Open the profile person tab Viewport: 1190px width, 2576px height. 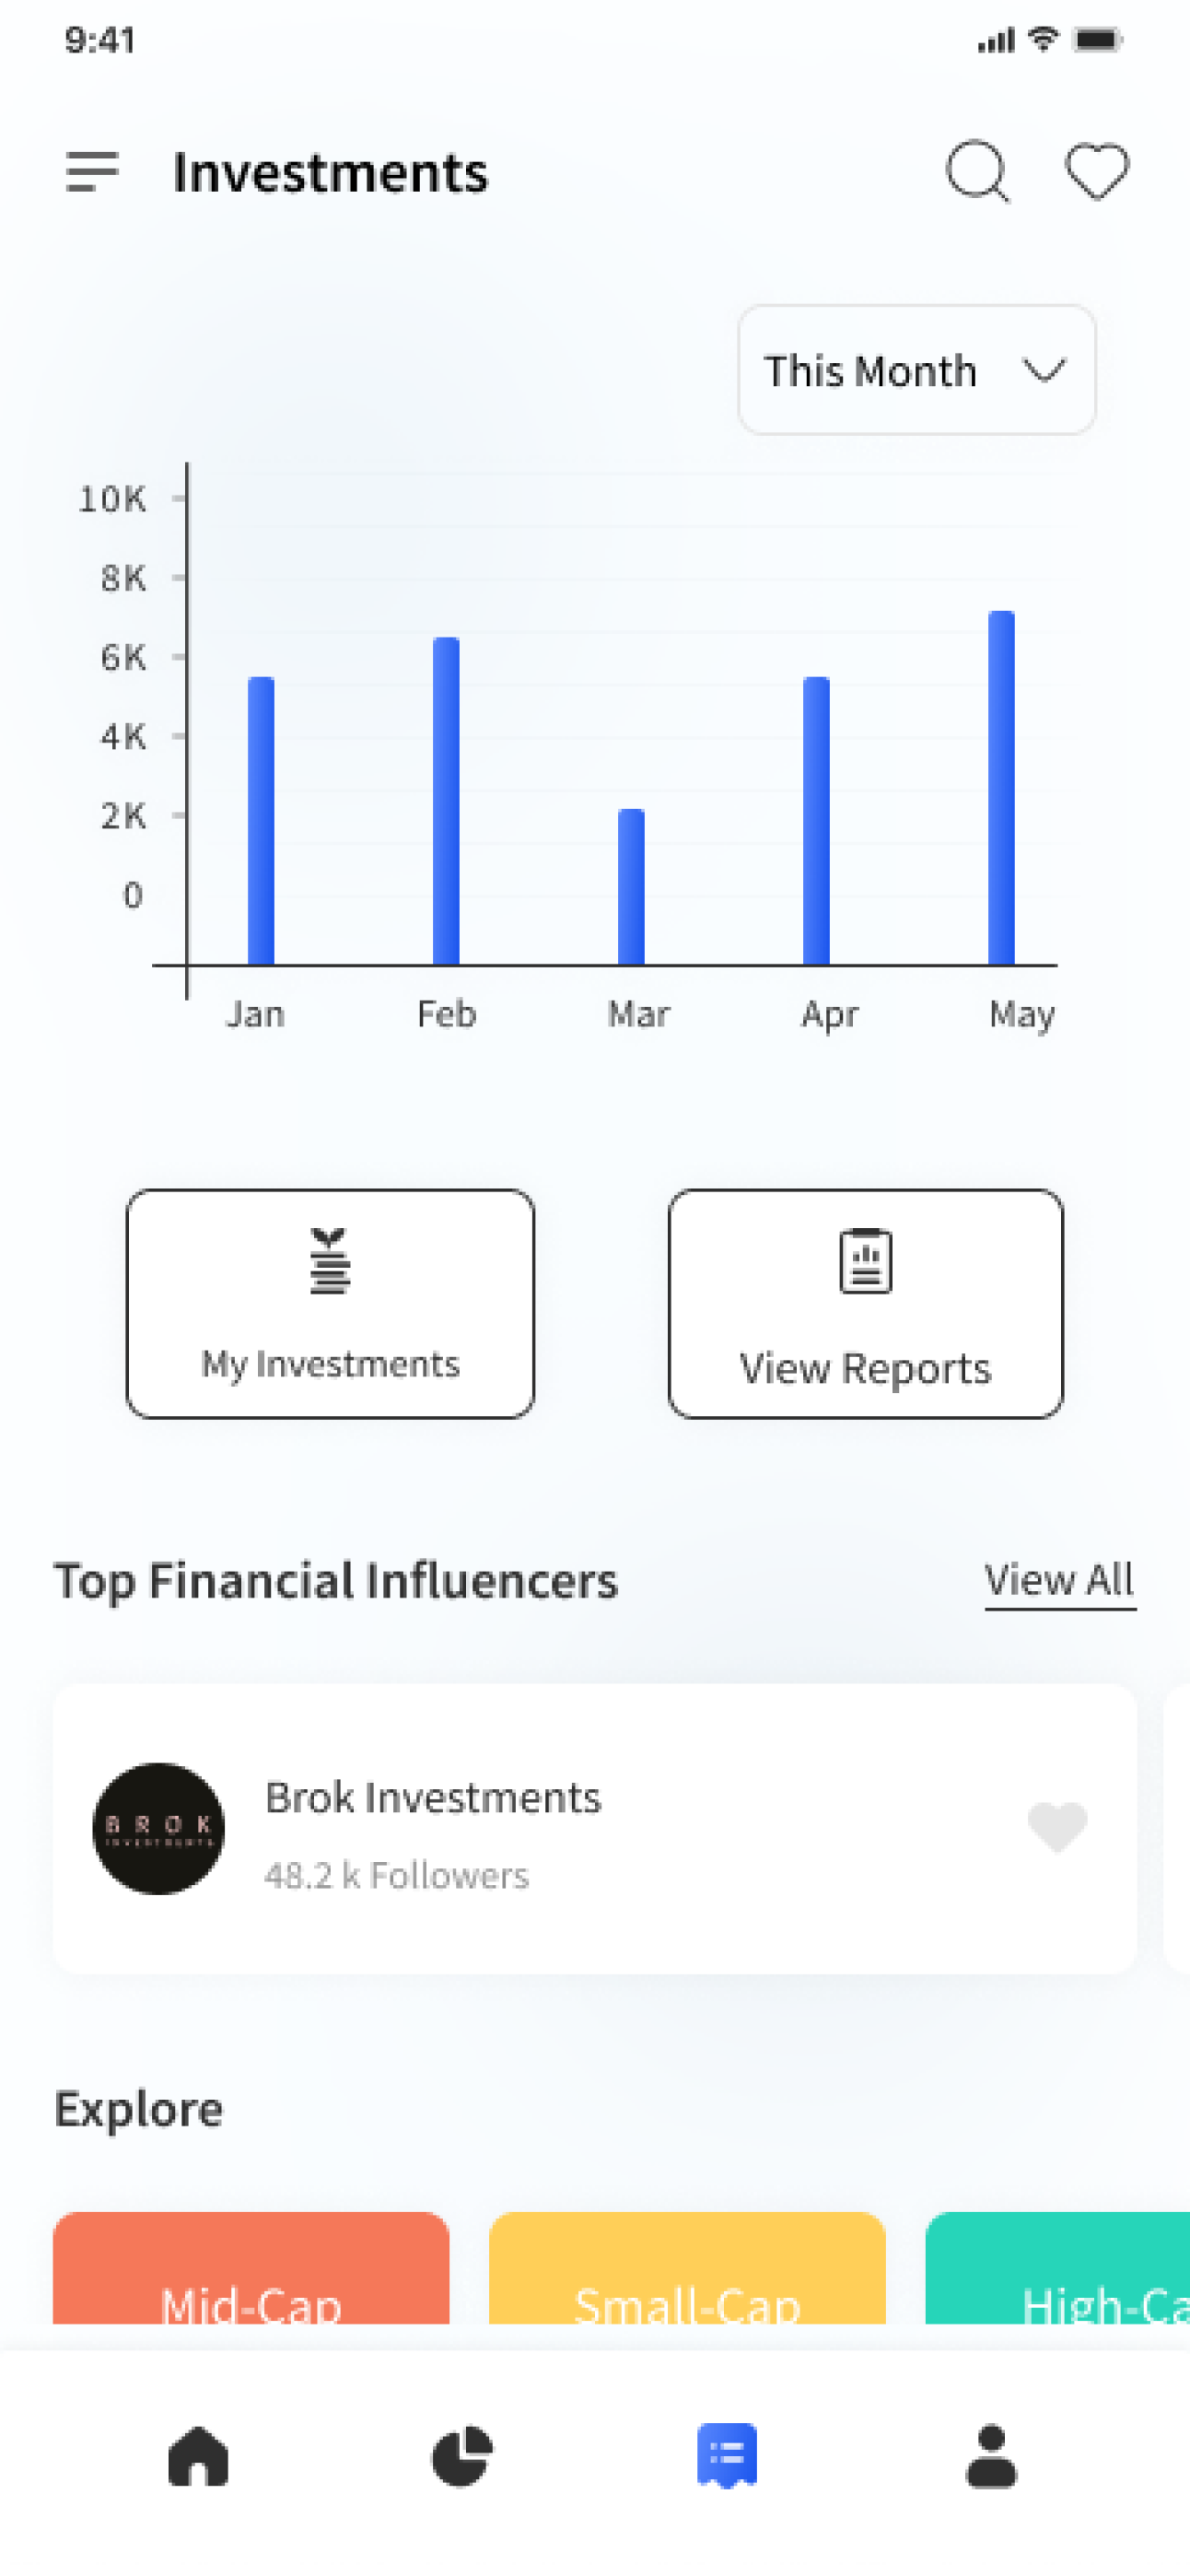pyautogui.click(x=991, y=2456)
